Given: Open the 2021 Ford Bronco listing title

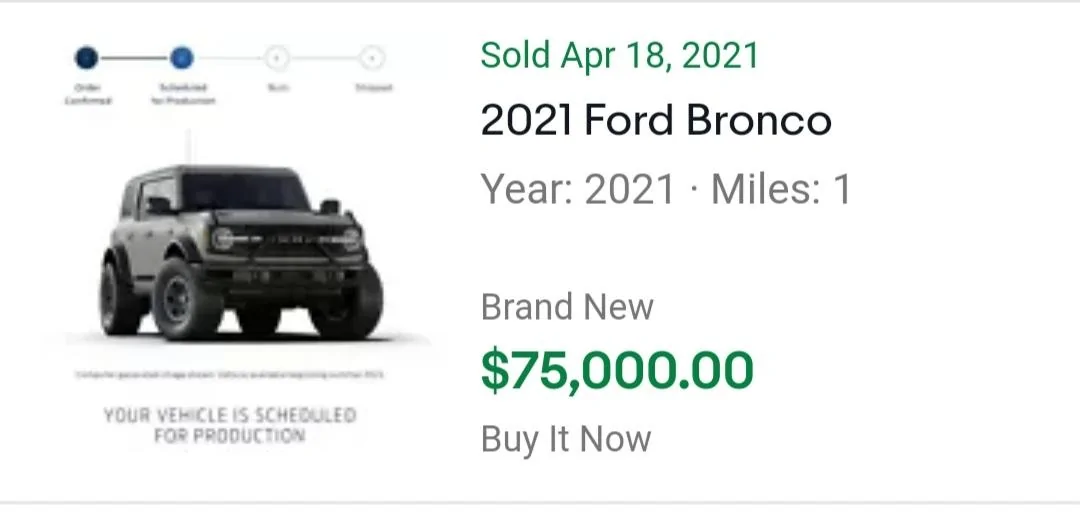Looking at the screenshot, I should click(656, 121).
